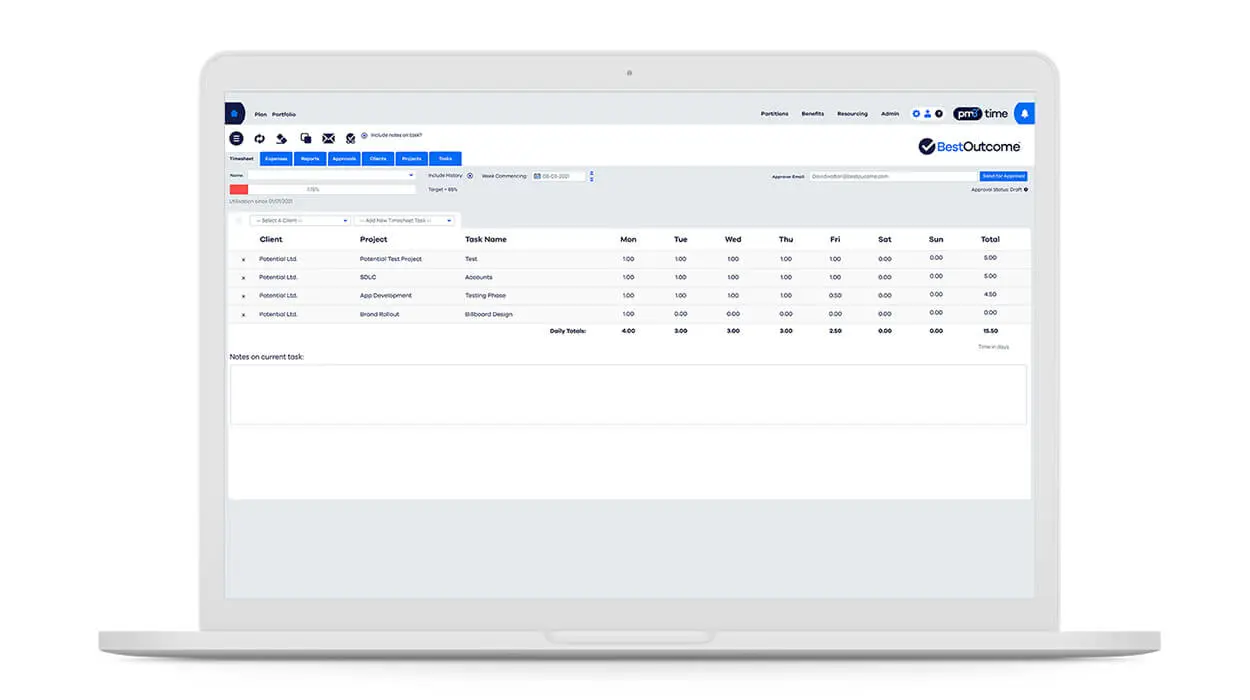The width and height of the screenshot is (1250, 700).
Task: Click the Friday daily total 2.50
Action: pyautogui.click(x=835, y=331)
